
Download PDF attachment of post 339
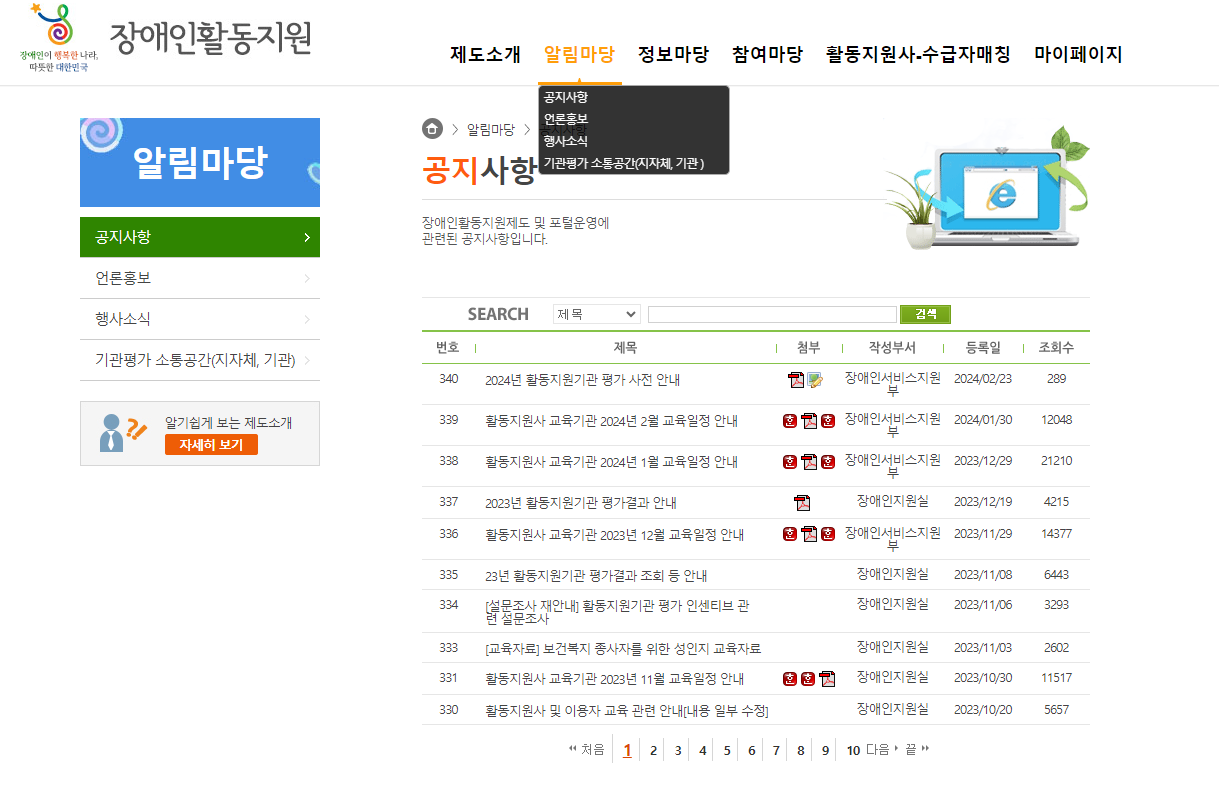(x=809, y=421)
